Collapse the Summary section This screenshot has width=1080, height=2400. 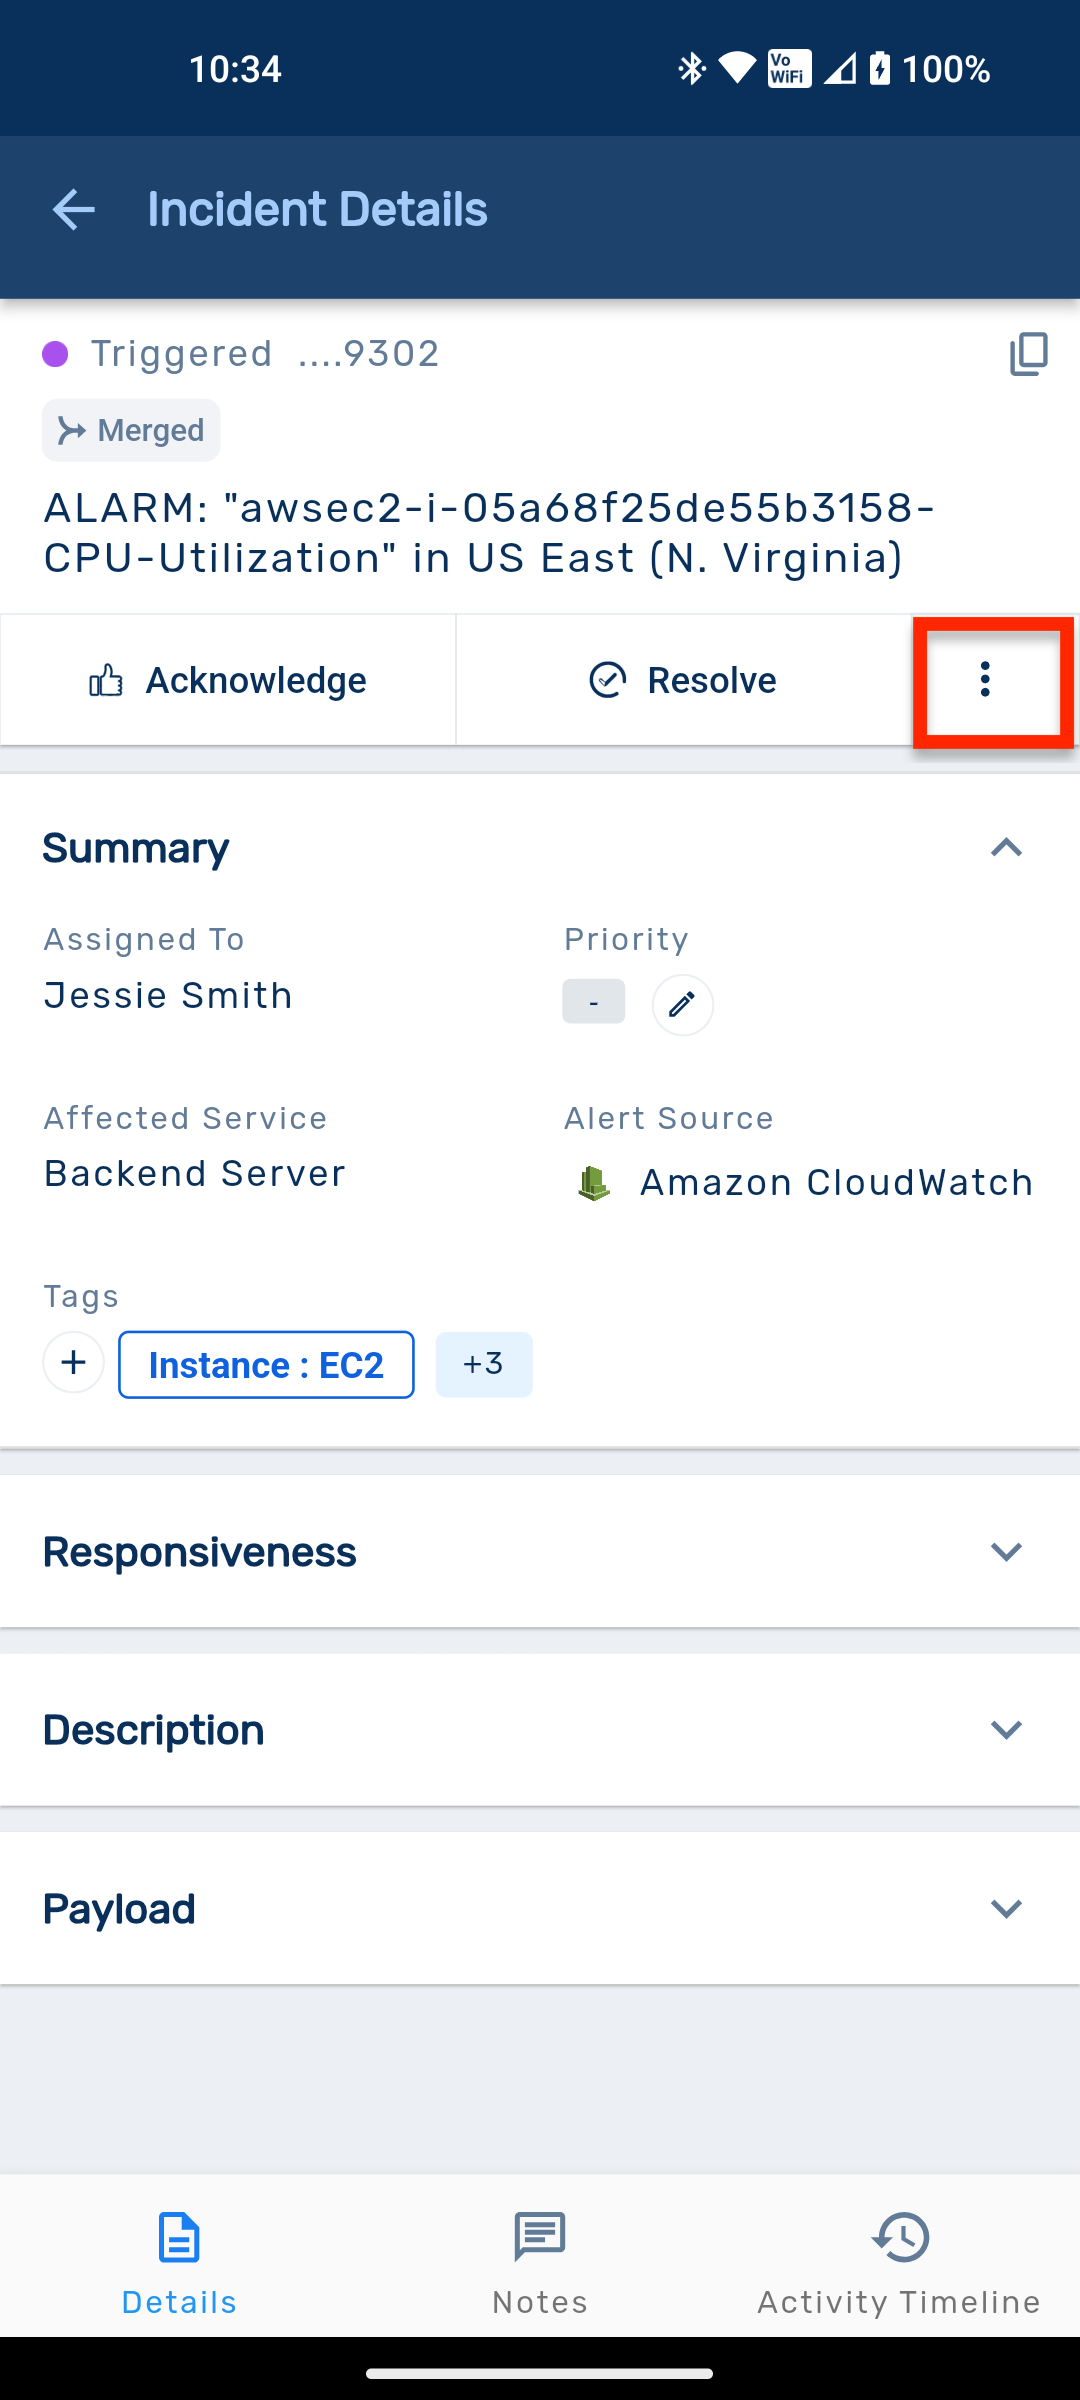point(1006,848)
